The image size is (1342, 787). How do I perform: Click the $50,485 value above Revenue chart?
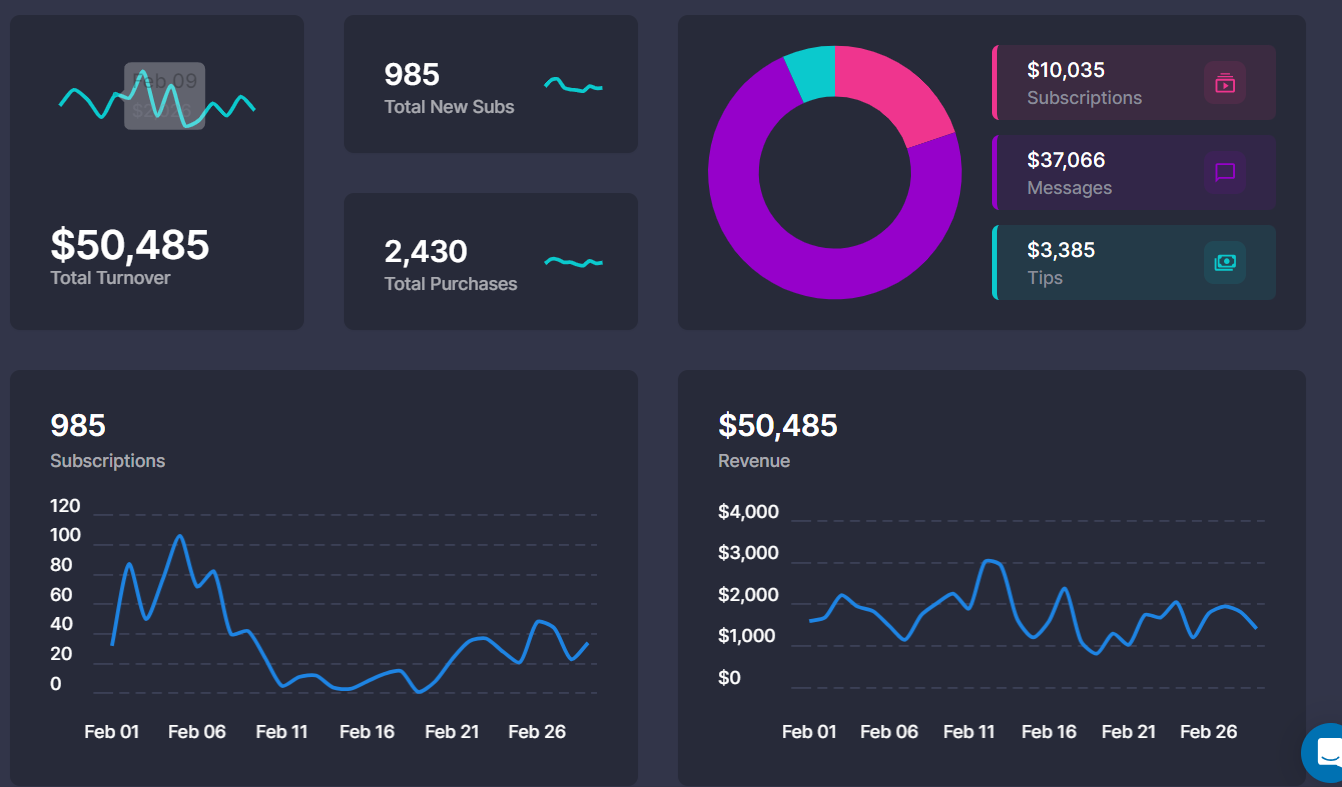(778, 425)
